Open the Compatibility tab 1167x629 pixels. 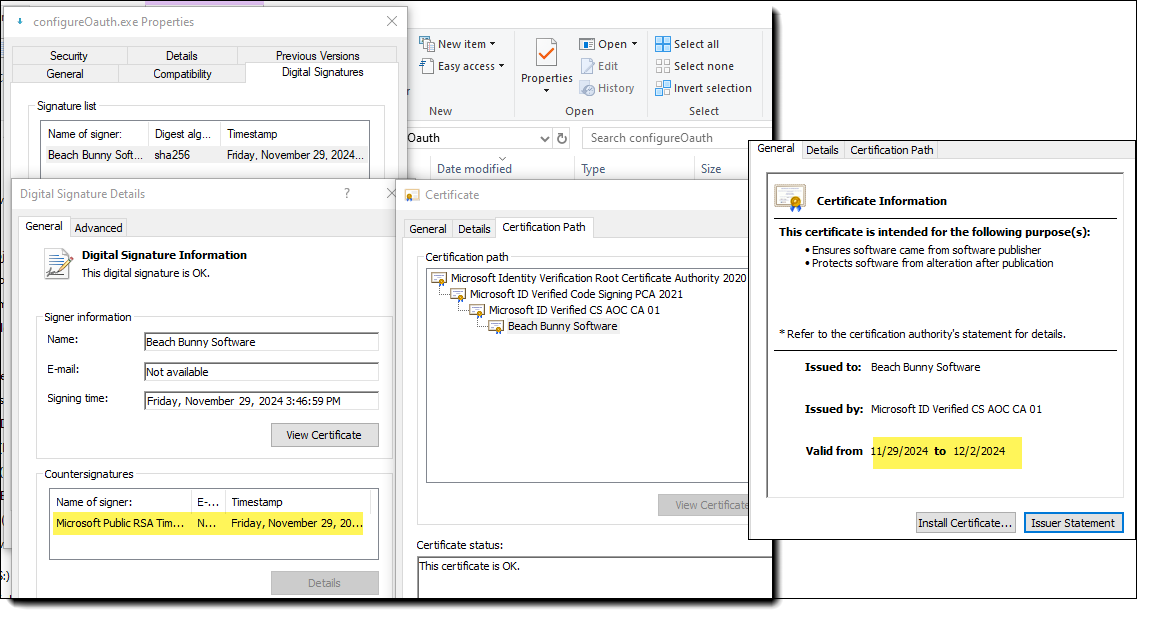click(182, 74)
